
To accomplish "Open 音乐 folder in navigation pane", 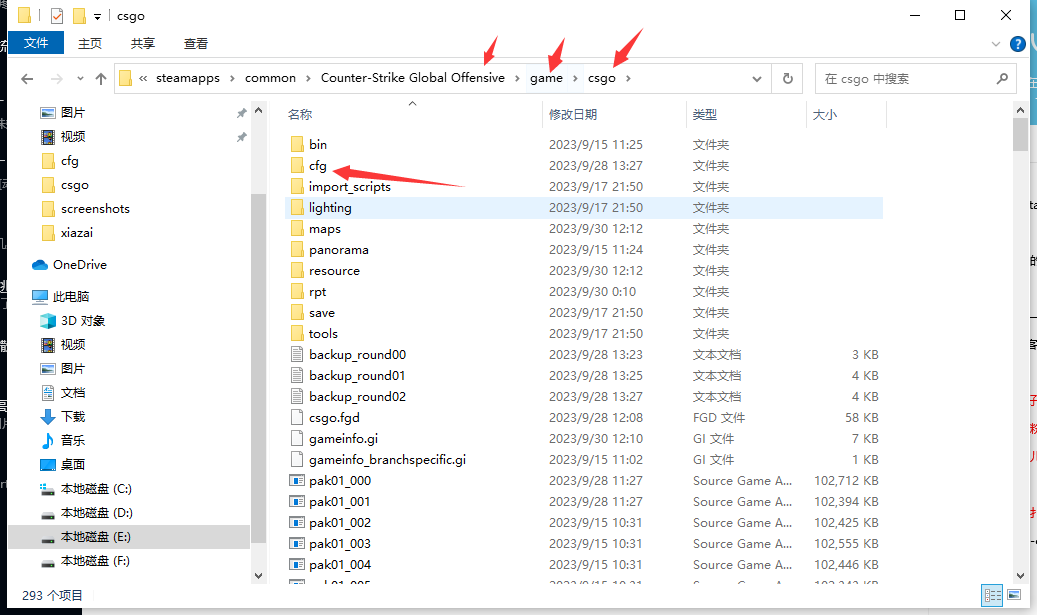I will click(73, 440).
